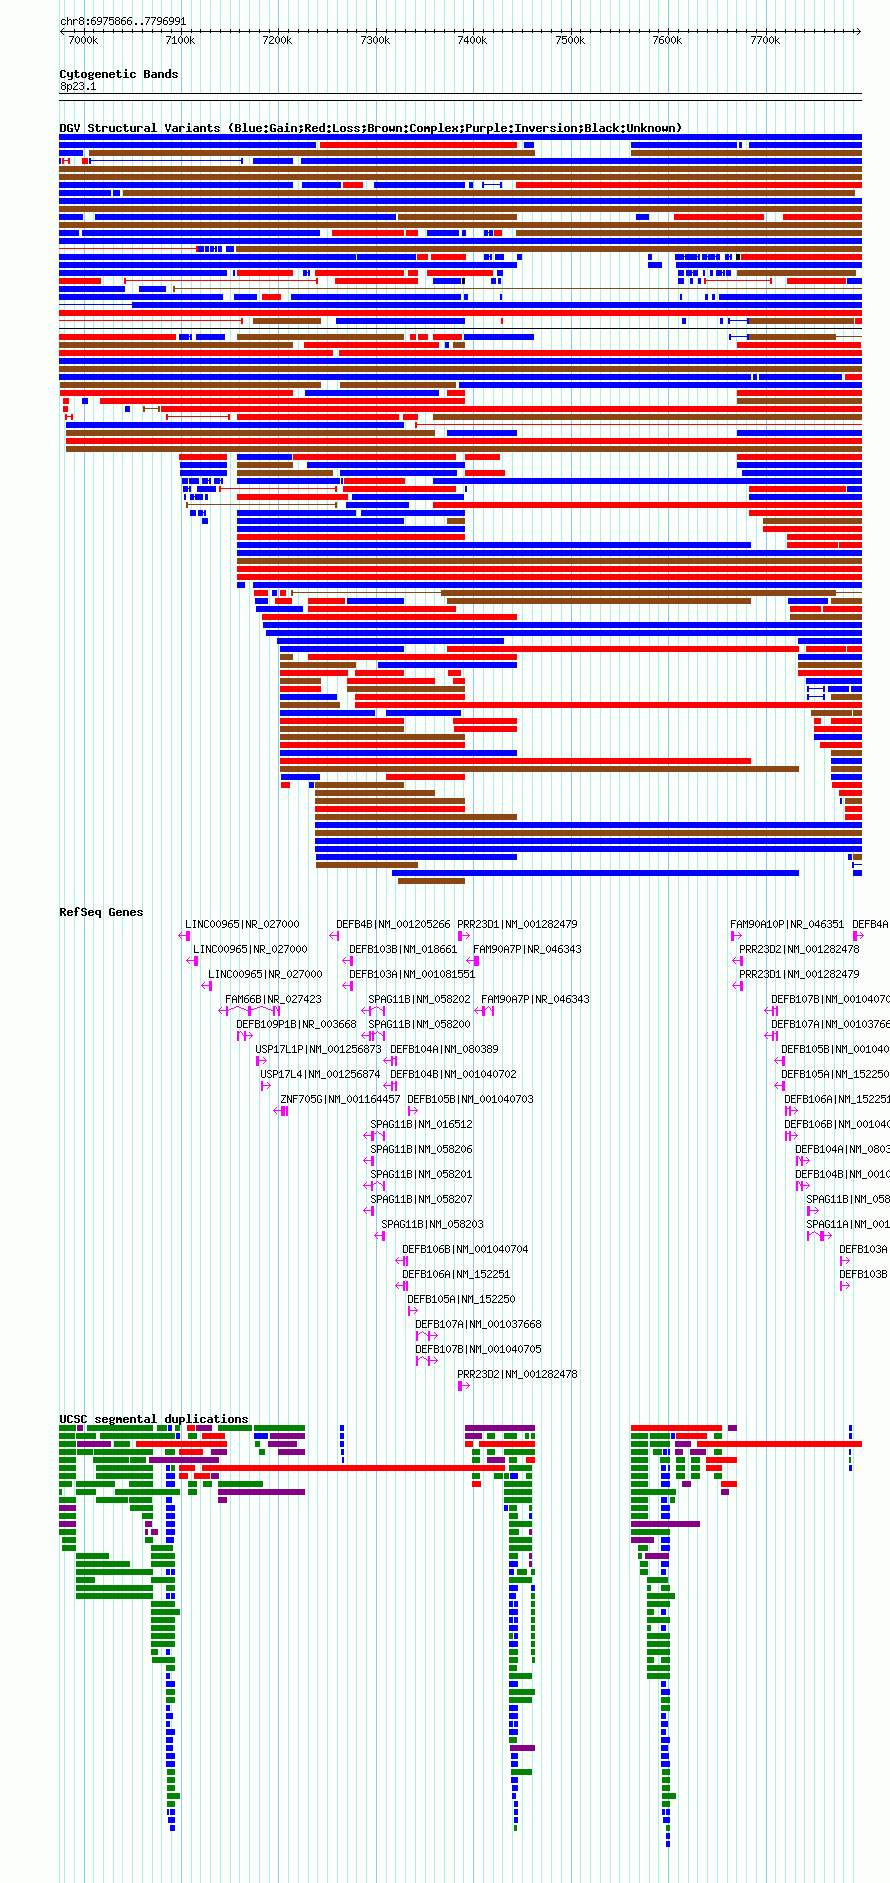The height and width of the screenshot is (1883, 890).
Task: Select the DEFB106B|NM_001040704 label
Action: 465,1249
